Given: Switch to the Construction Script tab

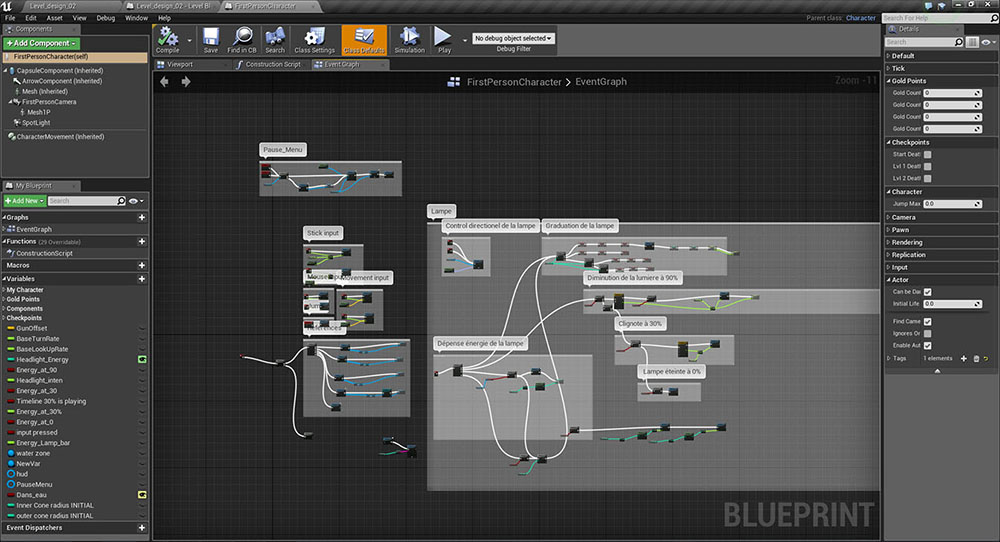Looking at the screenshot, I should [272, 64].
